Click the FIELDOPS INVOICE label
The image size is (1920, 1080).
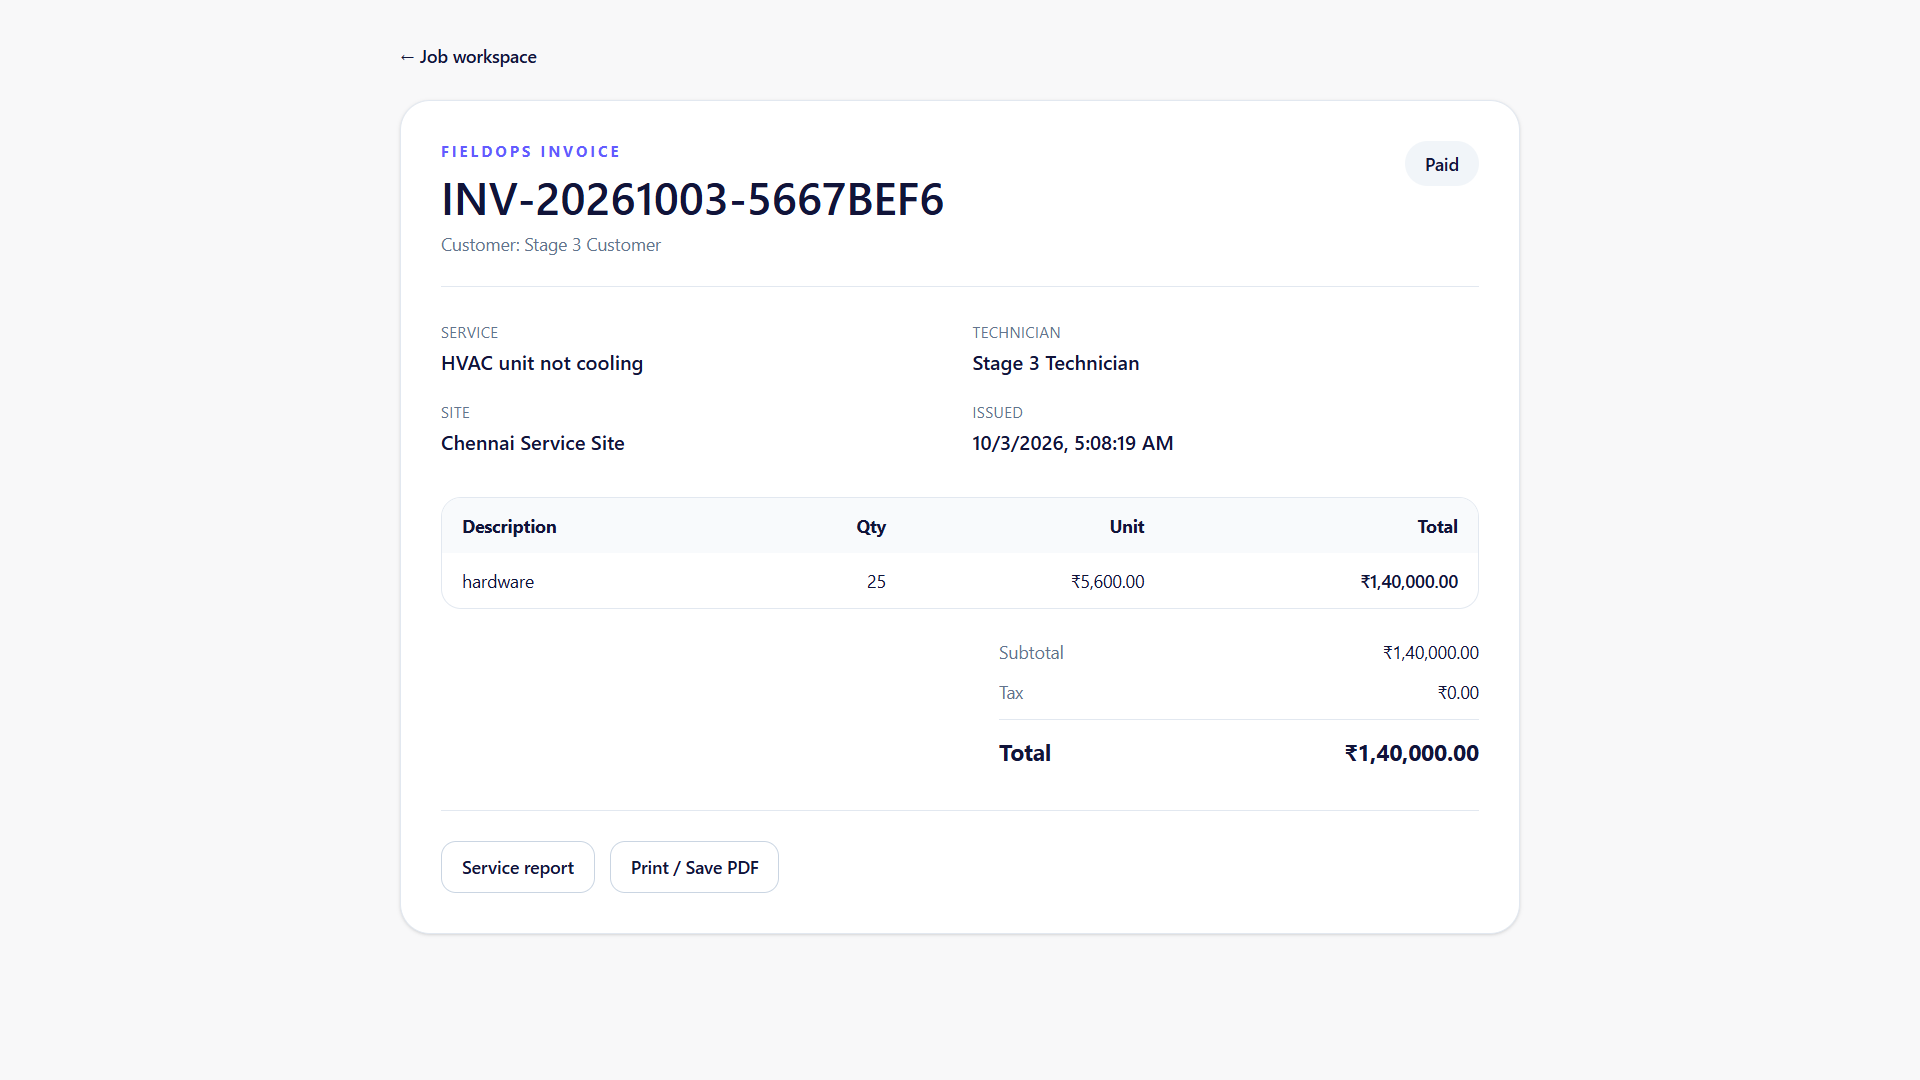click(531, 152)
